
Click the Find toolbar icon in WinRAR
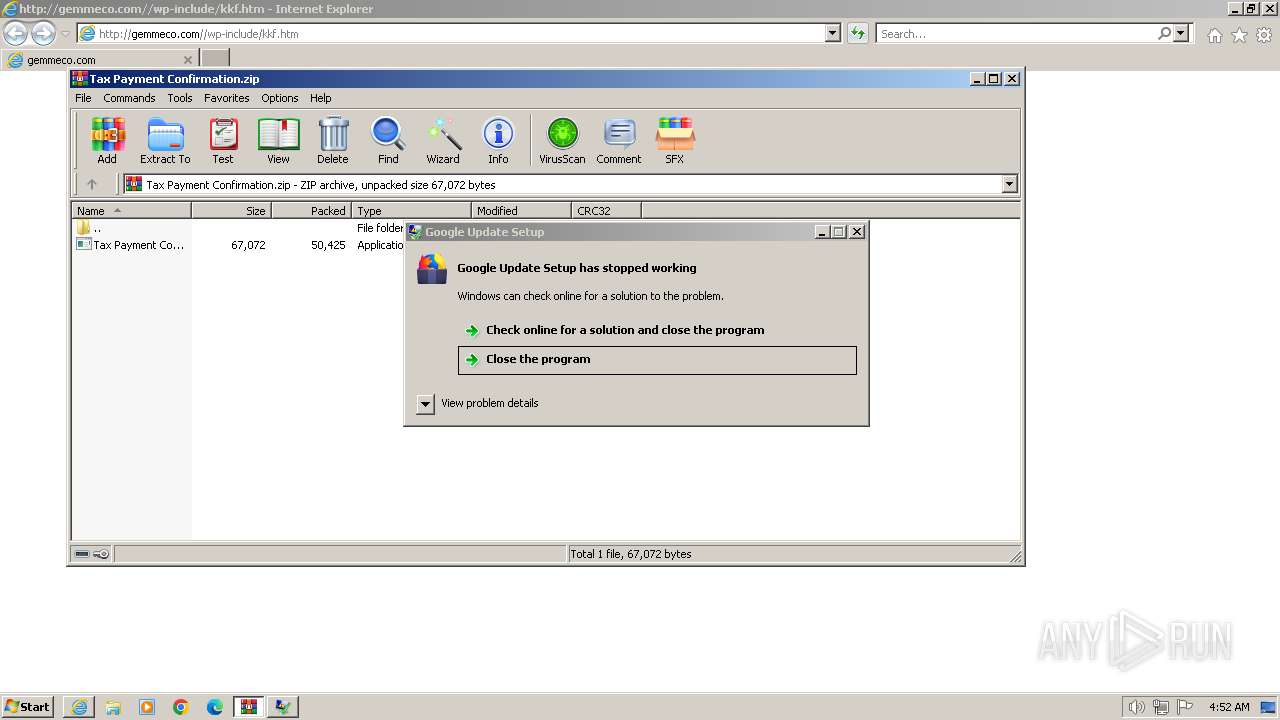click(388, 141)
